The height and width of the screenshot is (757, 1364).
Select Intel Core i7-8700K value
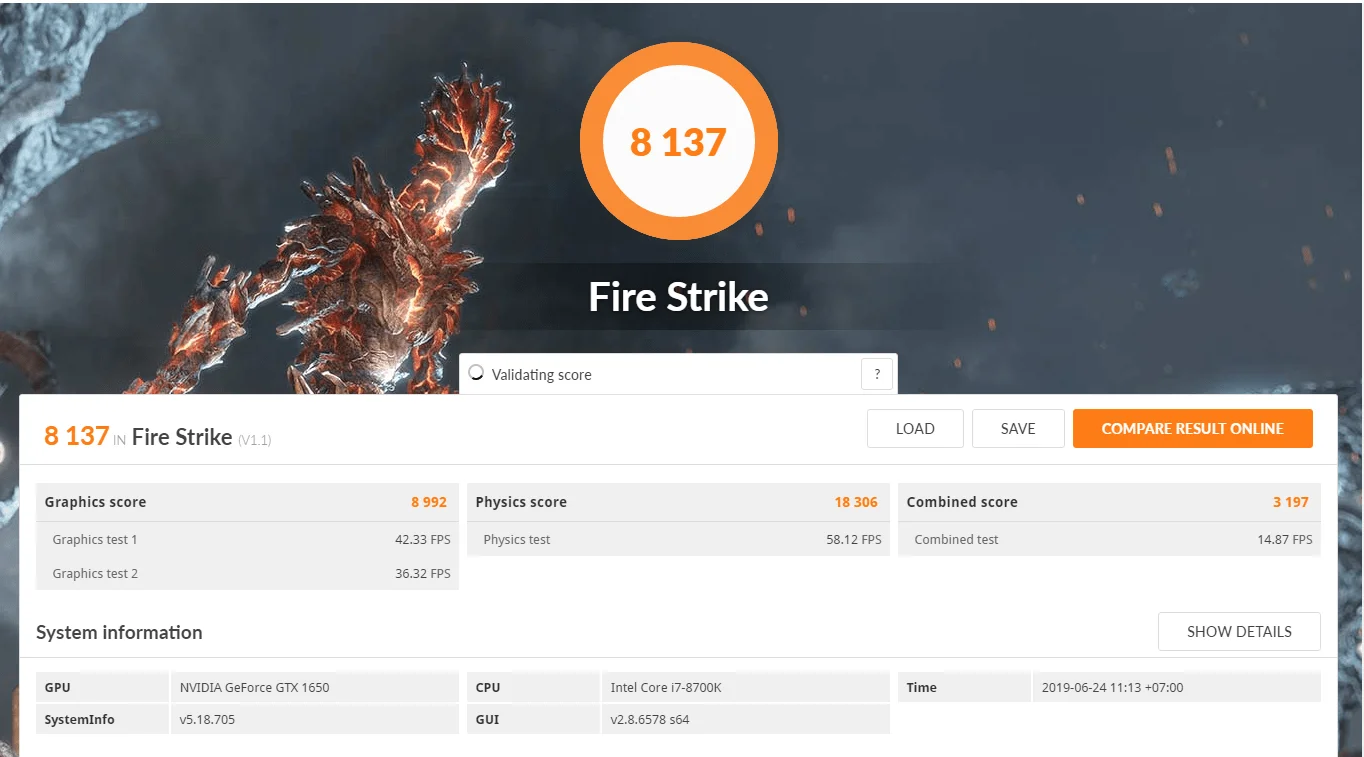[x=666, y=687]
